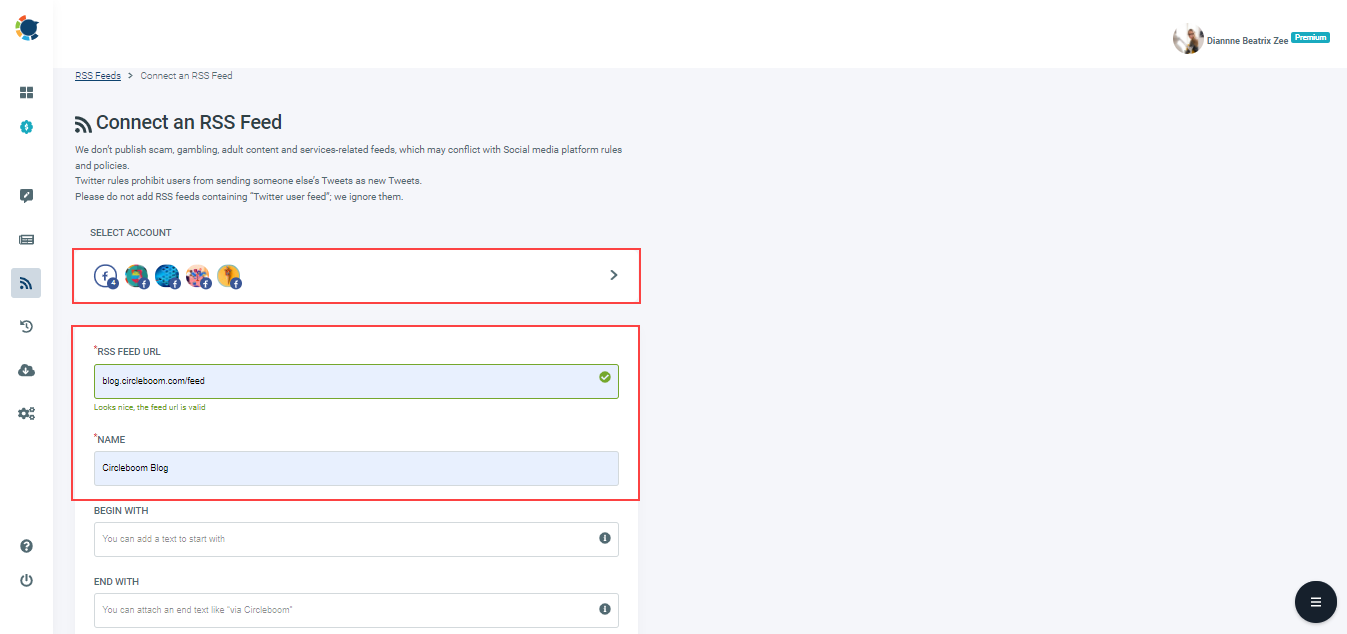Viewport: 1347px width, 634px height.
Task: Select the RSS Feeds sidebar icon
Action: coord(27,283)
